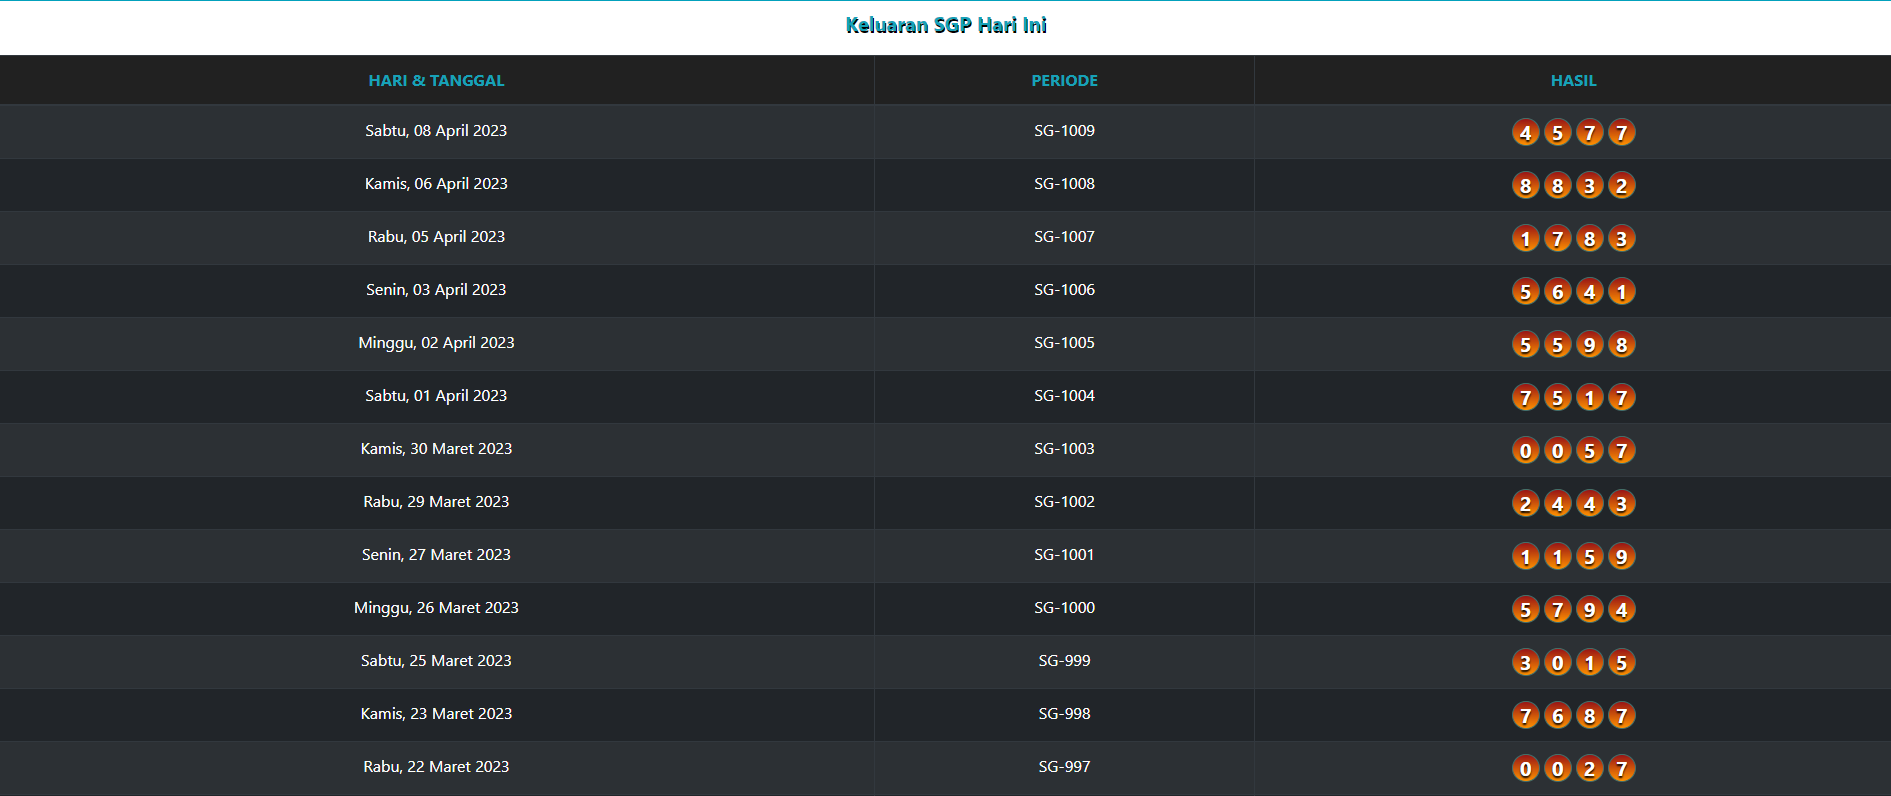Viewport: 1891px width, 796px height.
Task: Click date cell 'Kamis, 23 Maret 2023'
Action: (436, 714)
